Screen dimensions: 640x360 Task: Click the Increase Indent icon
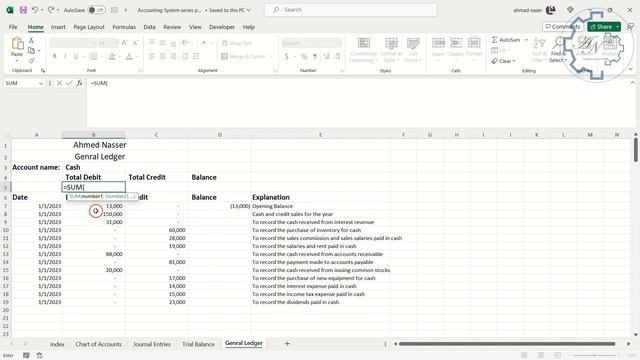[x=196, y=56]
